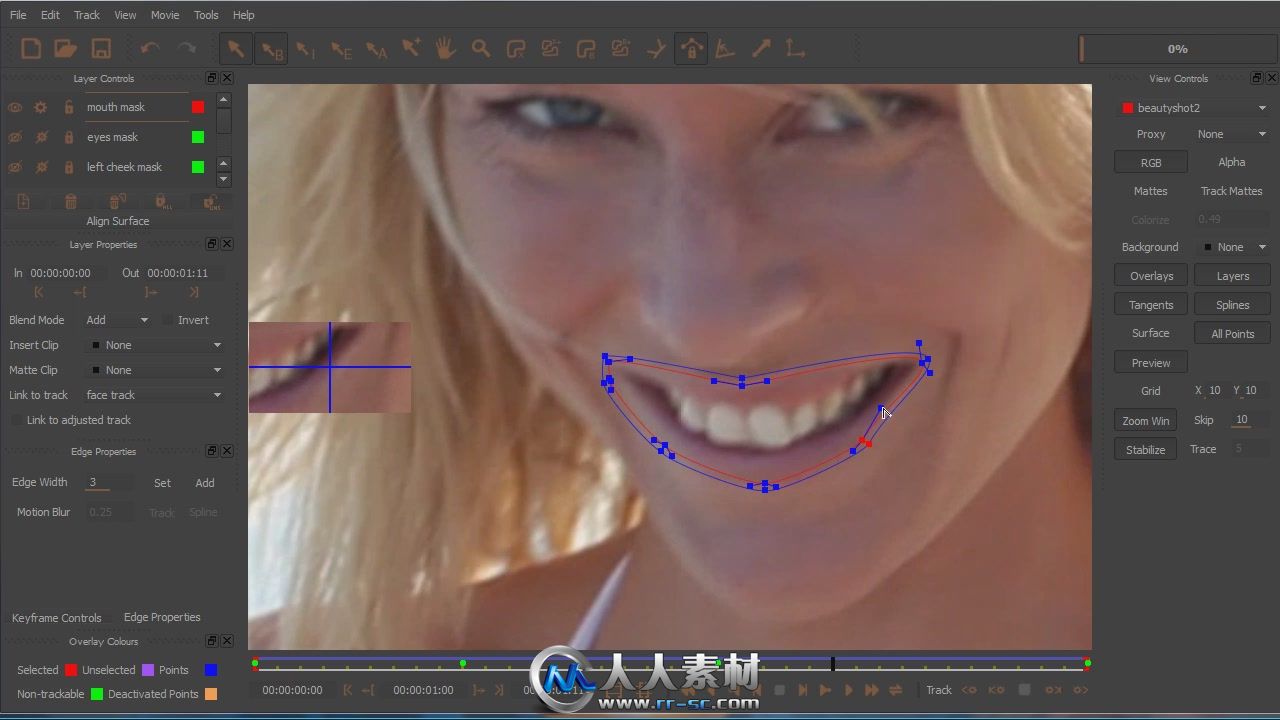Select the Add Point tool
Viewport: 1280px width, 720px height.
[x=411, y=48]
